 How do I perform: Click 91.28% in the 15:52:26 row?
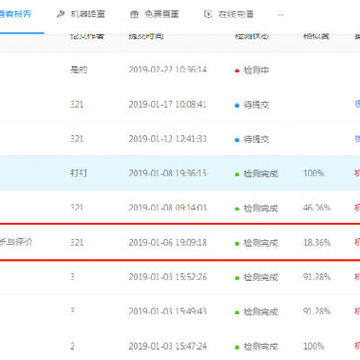coord(317,277)
